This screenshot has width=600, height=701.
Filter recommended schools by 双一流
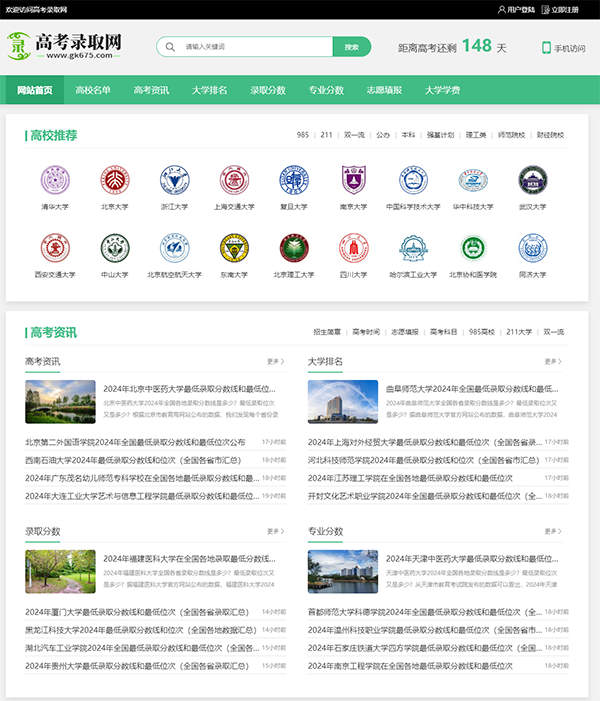click(354, 135)
